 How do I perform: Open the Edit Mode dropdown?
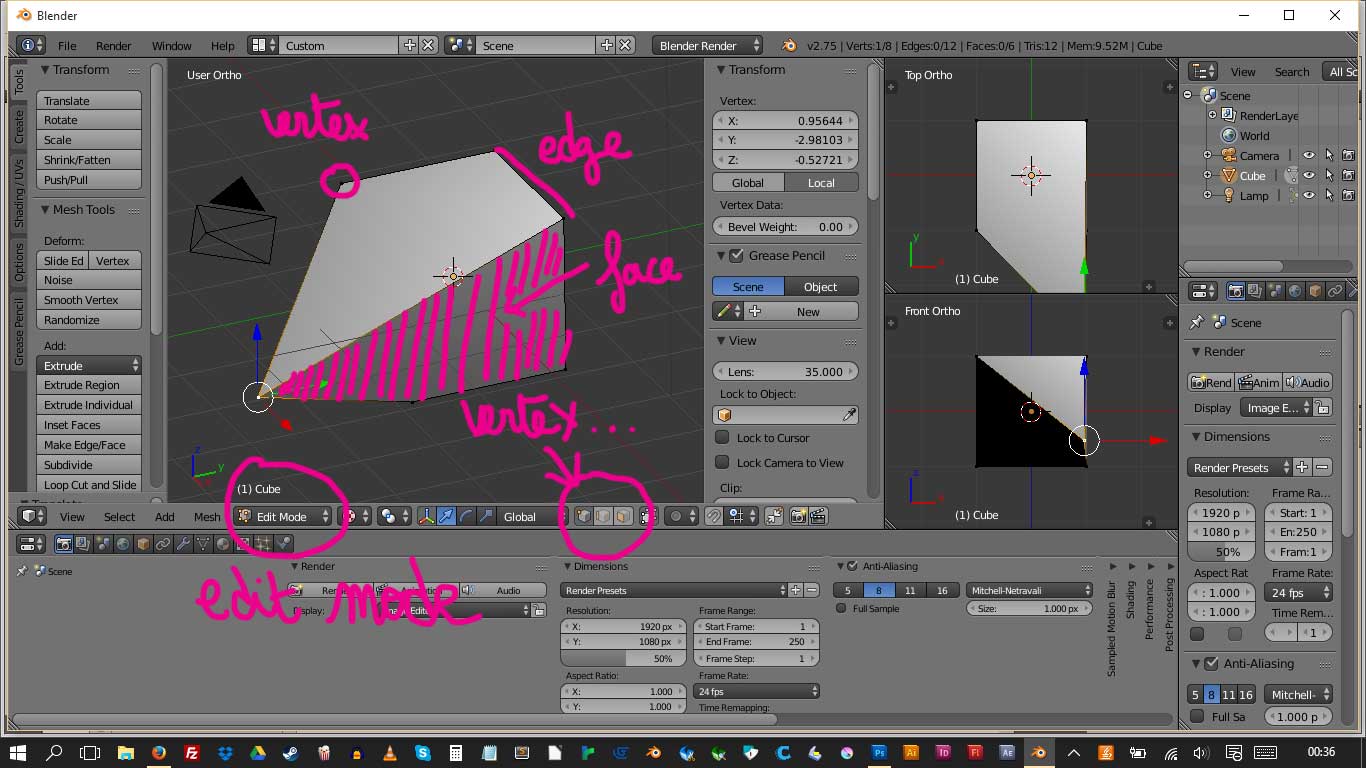point(284,517)
